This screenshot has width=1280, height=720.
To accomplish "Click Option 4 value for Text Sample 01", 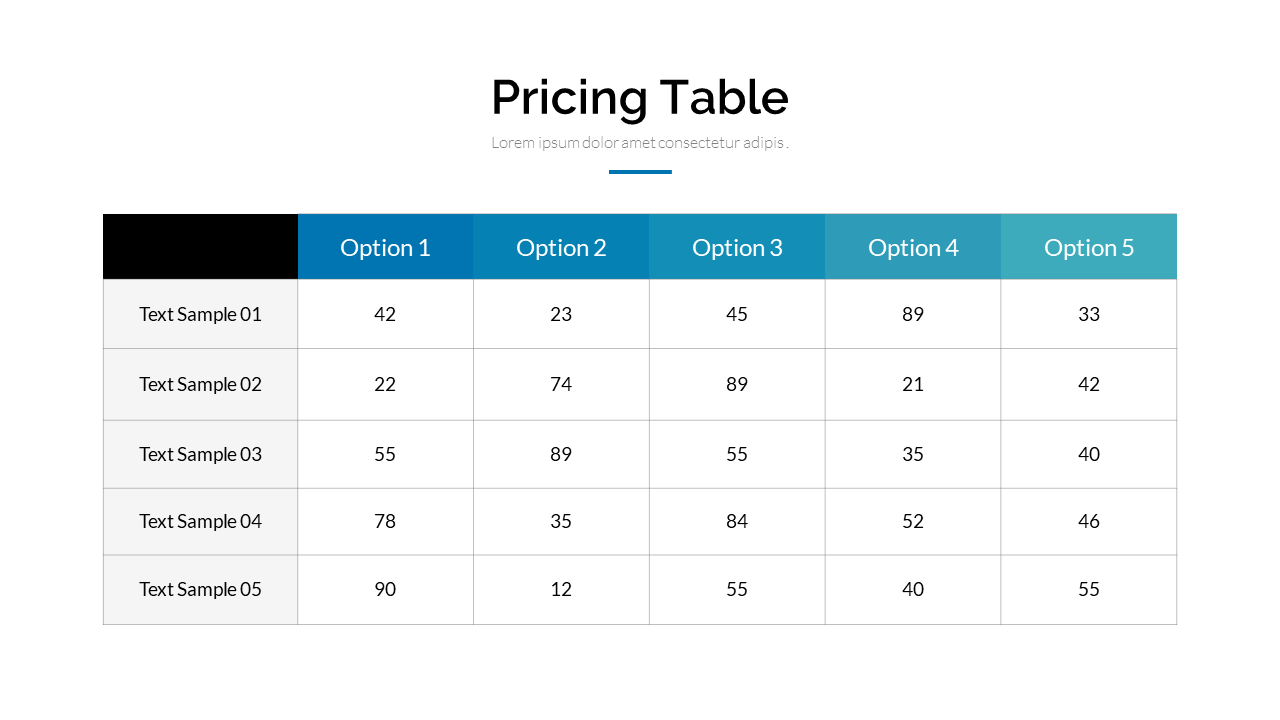I will pos(913,314).
